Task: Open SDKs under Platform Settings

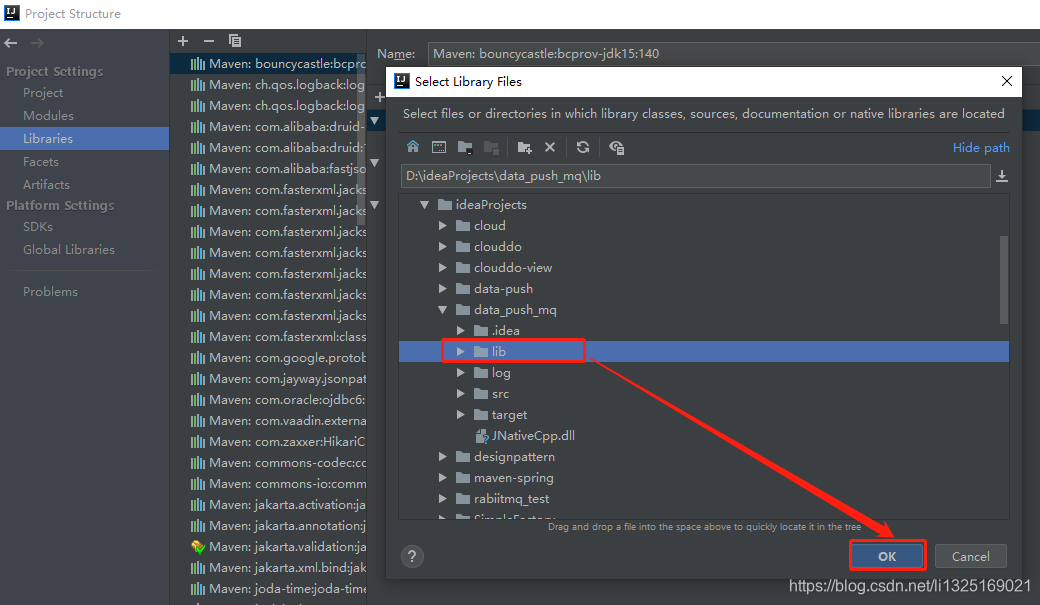Action: point(38,227)
